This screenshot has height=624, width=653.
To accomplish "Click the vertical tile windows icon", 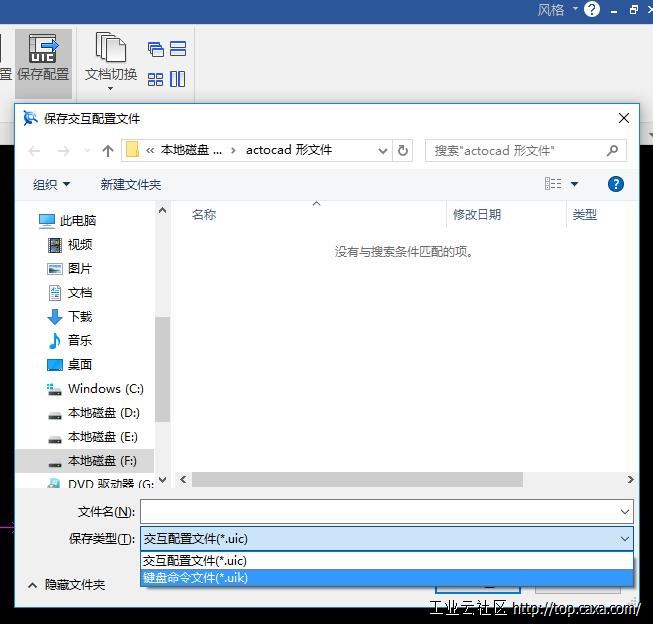I will point(178,79).
